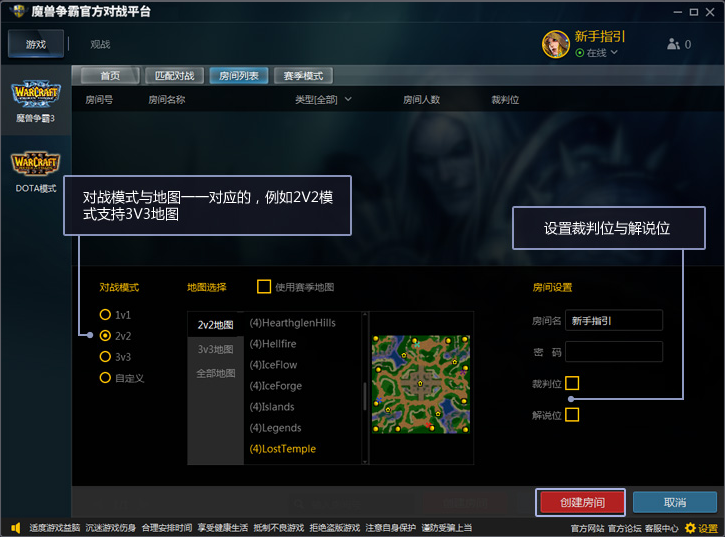Open the 游戏 main tab
The height and width of the screenshot is (537, 725).
tap(36, 44)
